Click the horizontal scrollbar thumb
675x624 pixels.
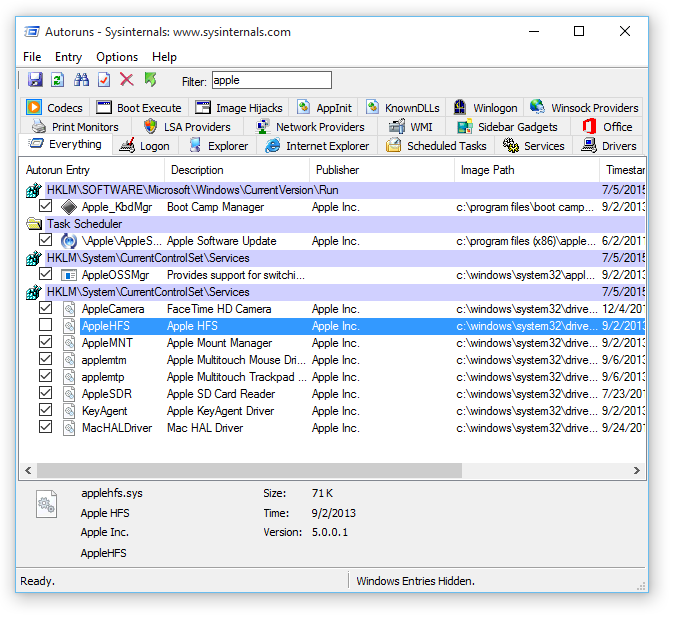249,470
